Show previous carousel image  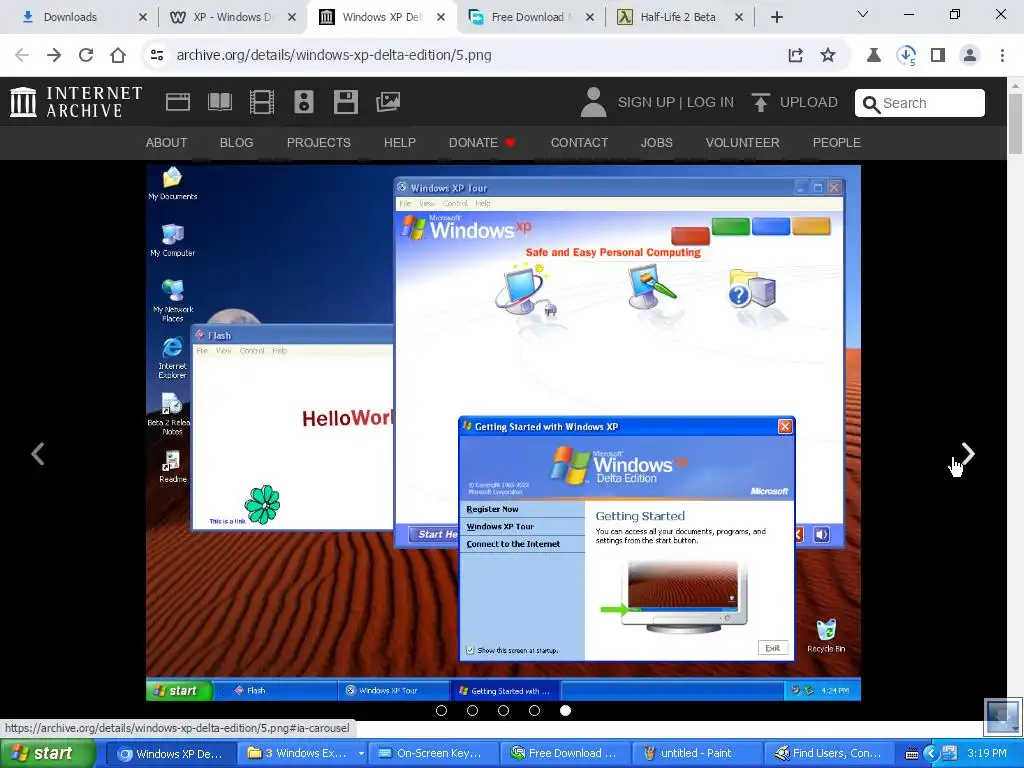38,454
